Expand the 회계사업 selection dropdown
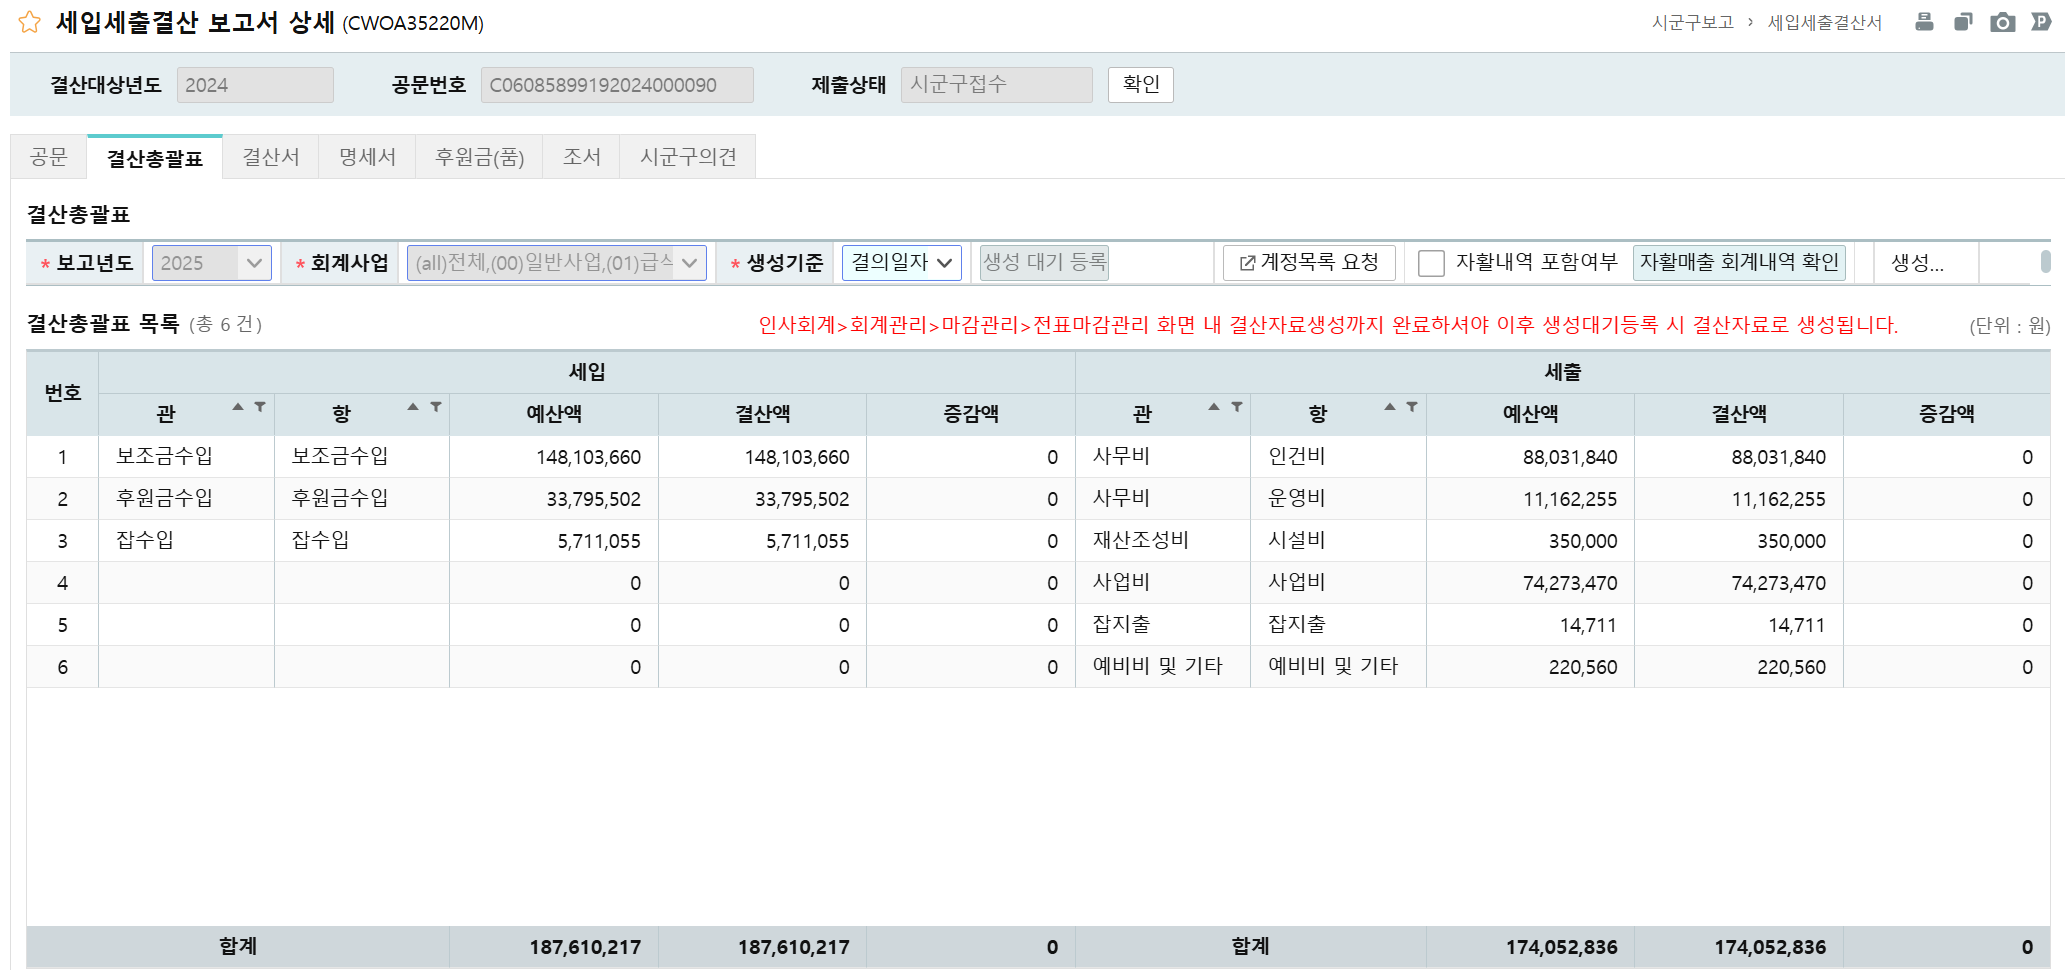The width and height of the screenshot is (2065, 970). click(556, 263)
